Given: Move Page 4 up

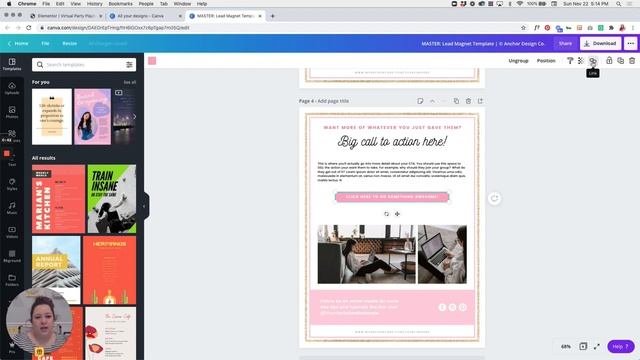Looking at the screenshot, I should click(432, 101).
